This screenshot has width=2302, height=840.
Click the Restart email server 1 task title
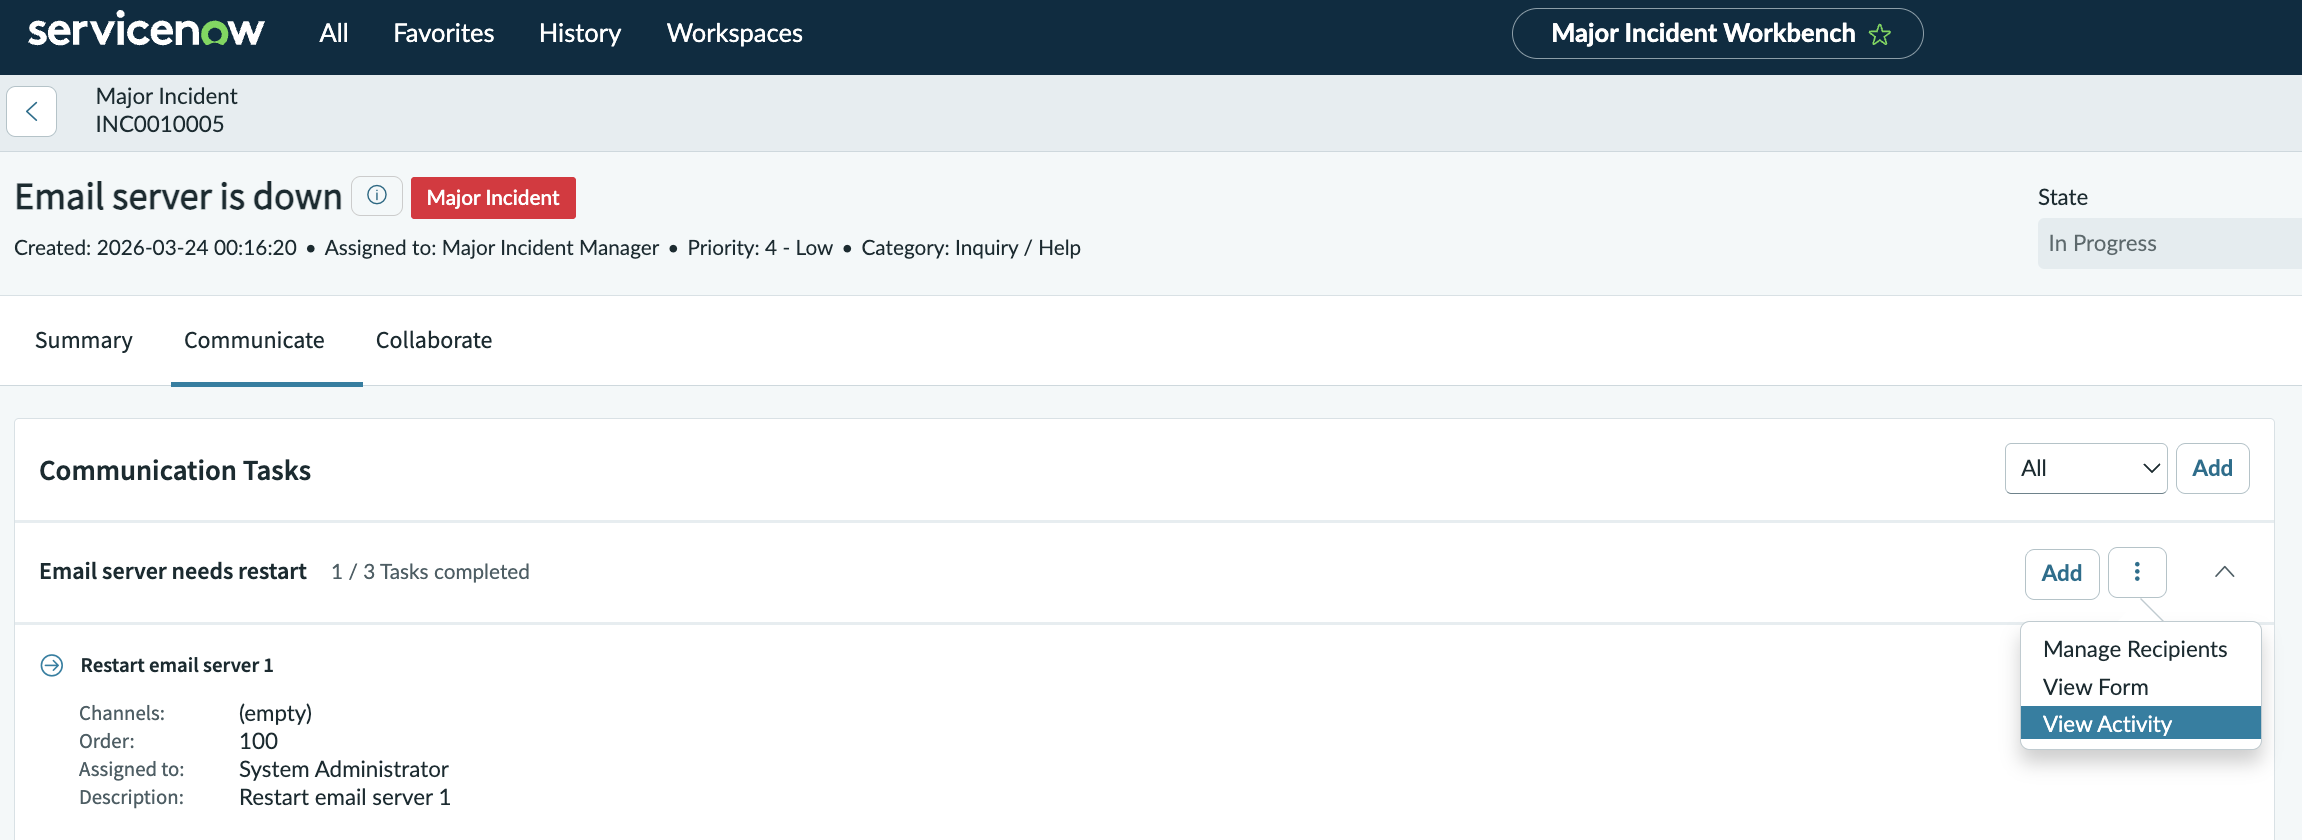click(177, 665)
